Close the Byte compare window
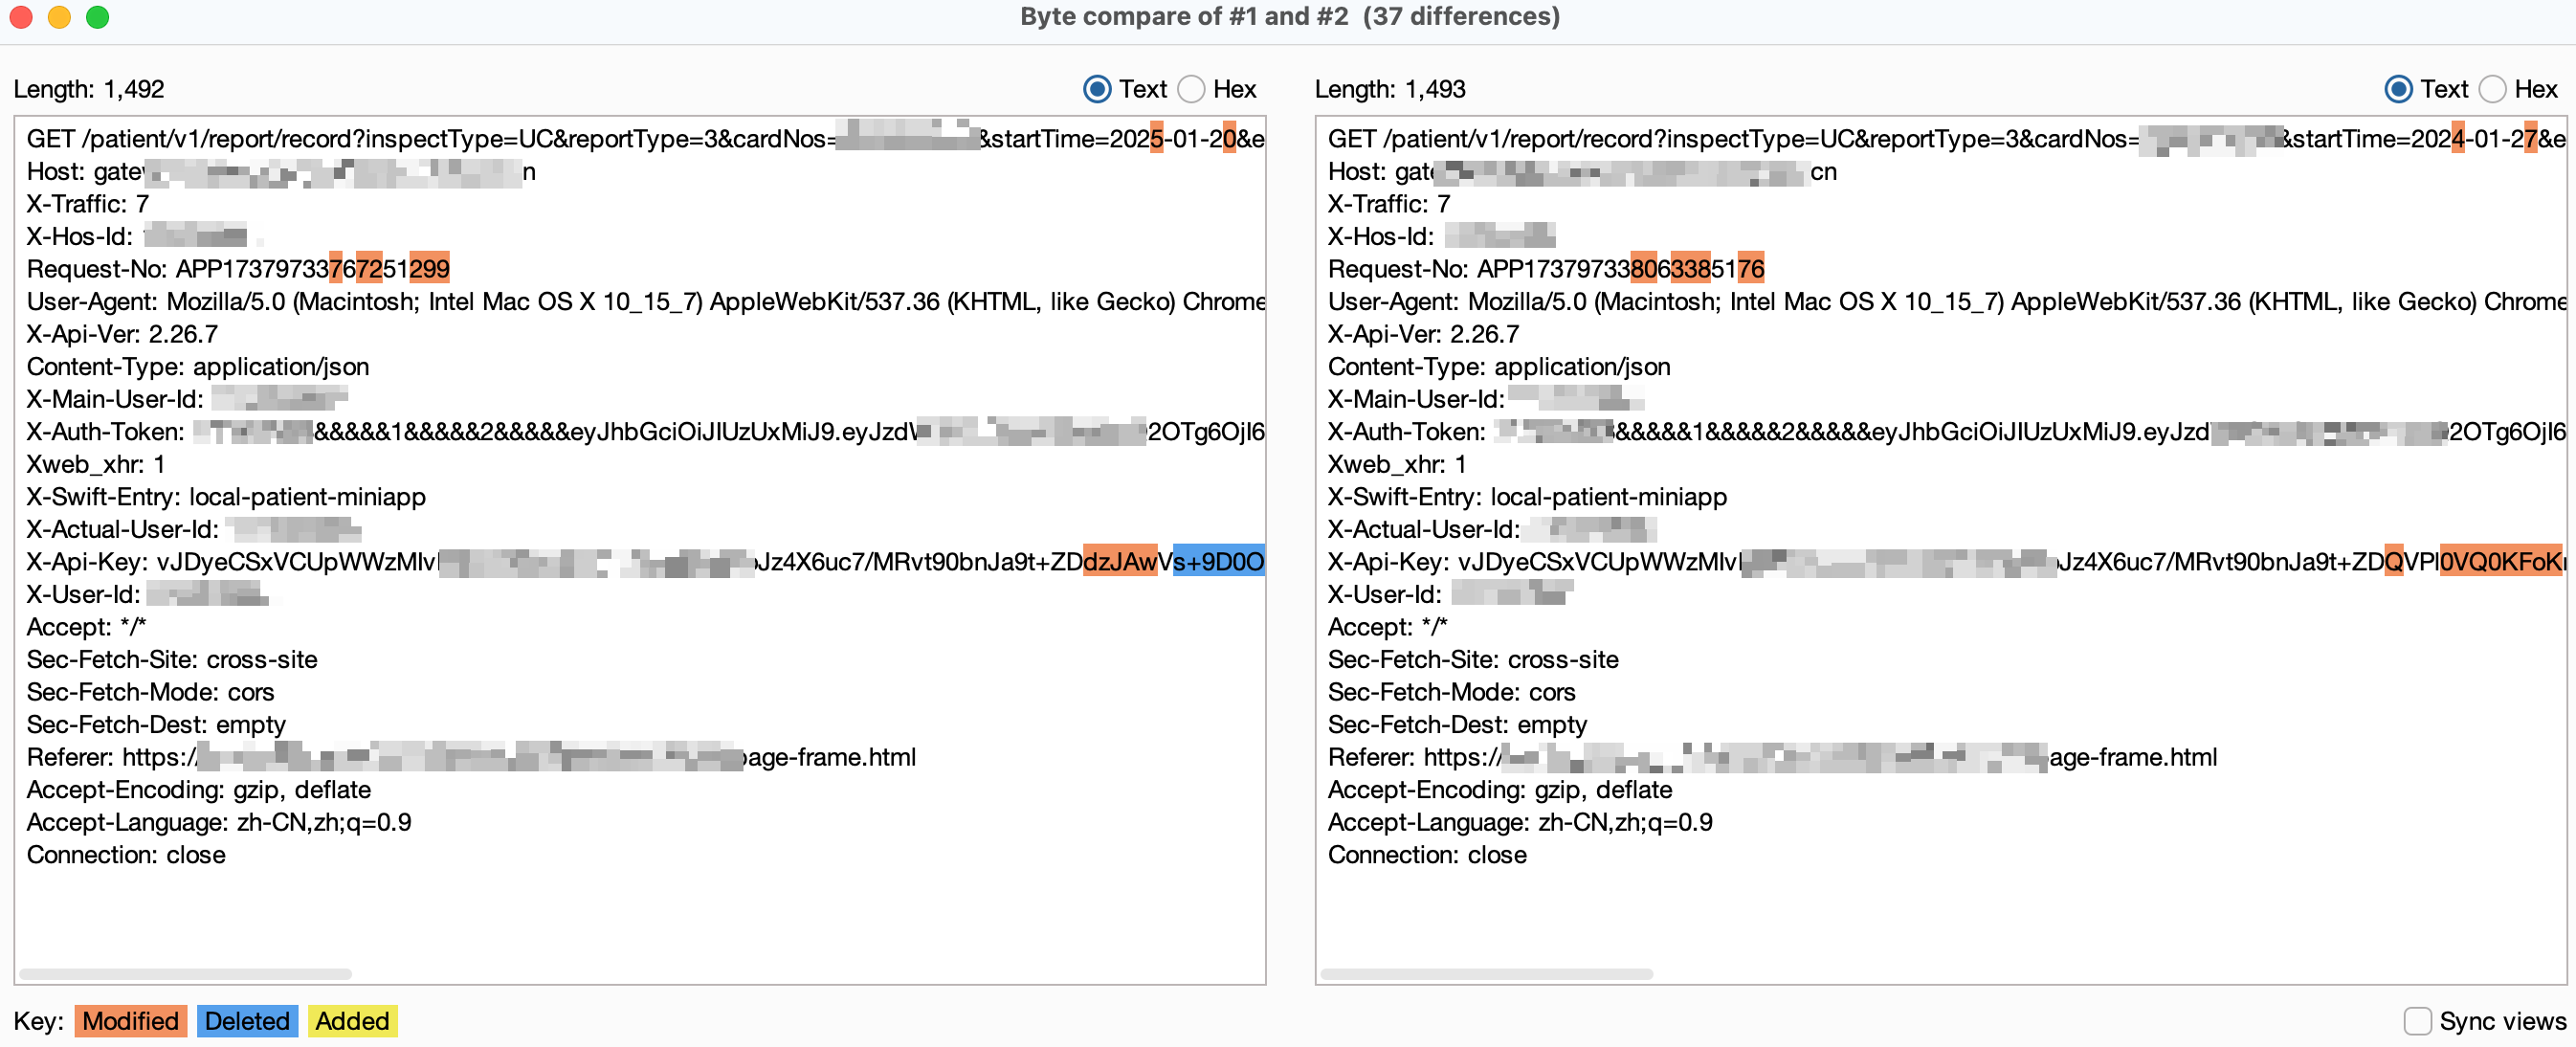This screenshot has width=2576, height=1047. [21, 17]
